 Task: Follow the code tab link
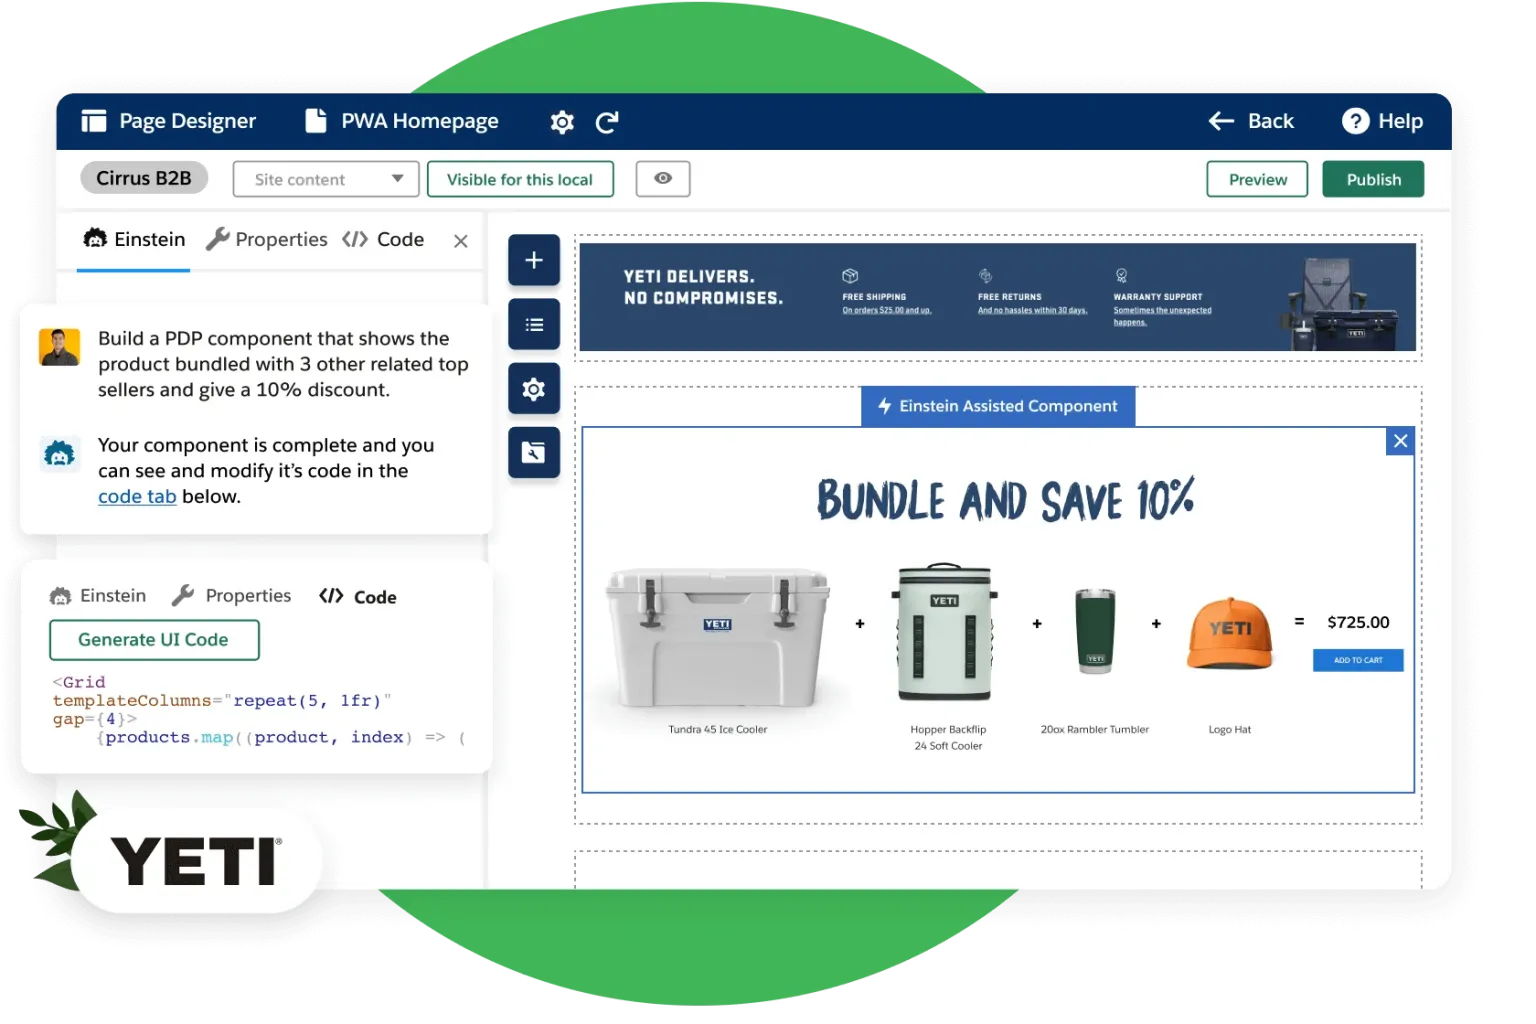137,497
